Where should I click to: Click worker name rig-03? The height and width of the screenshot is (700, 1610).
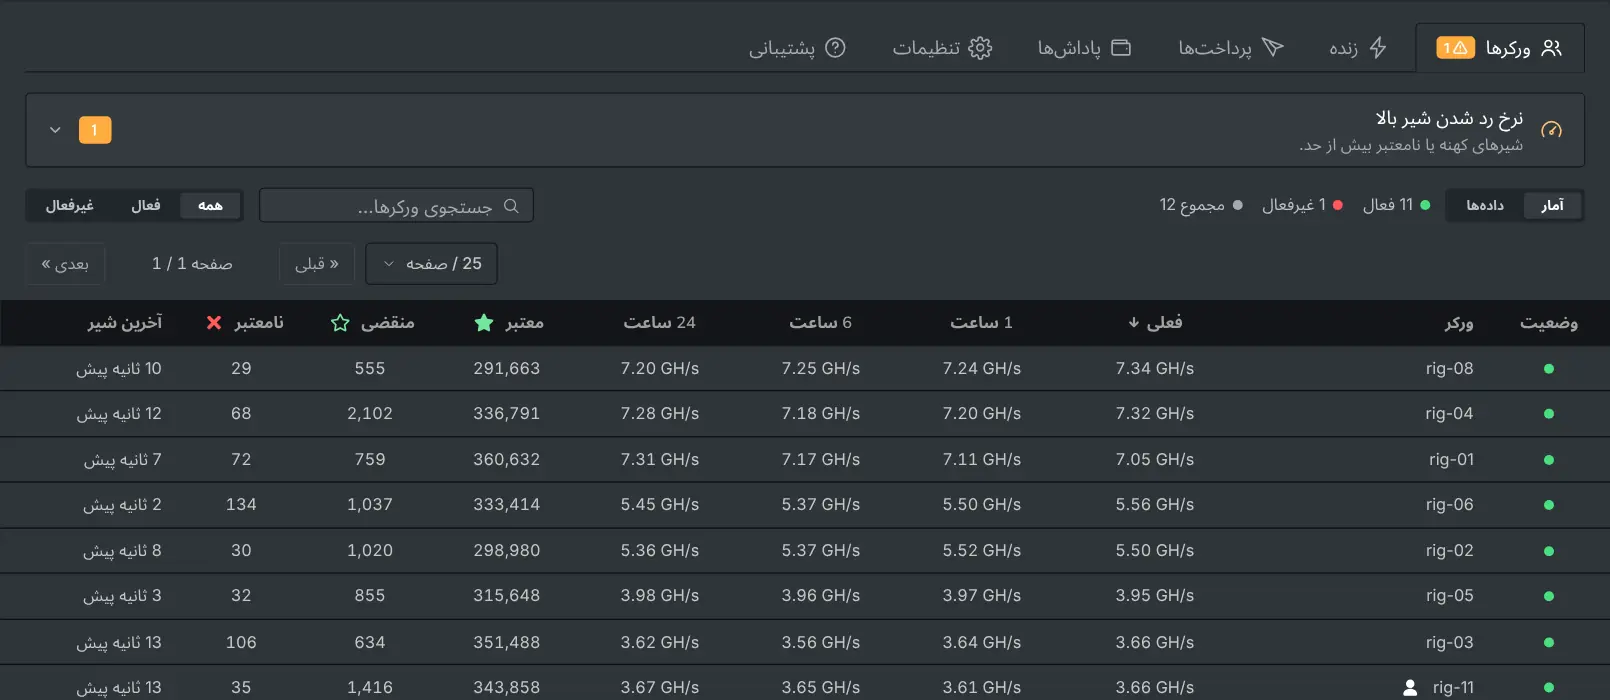click(1449, 642)
